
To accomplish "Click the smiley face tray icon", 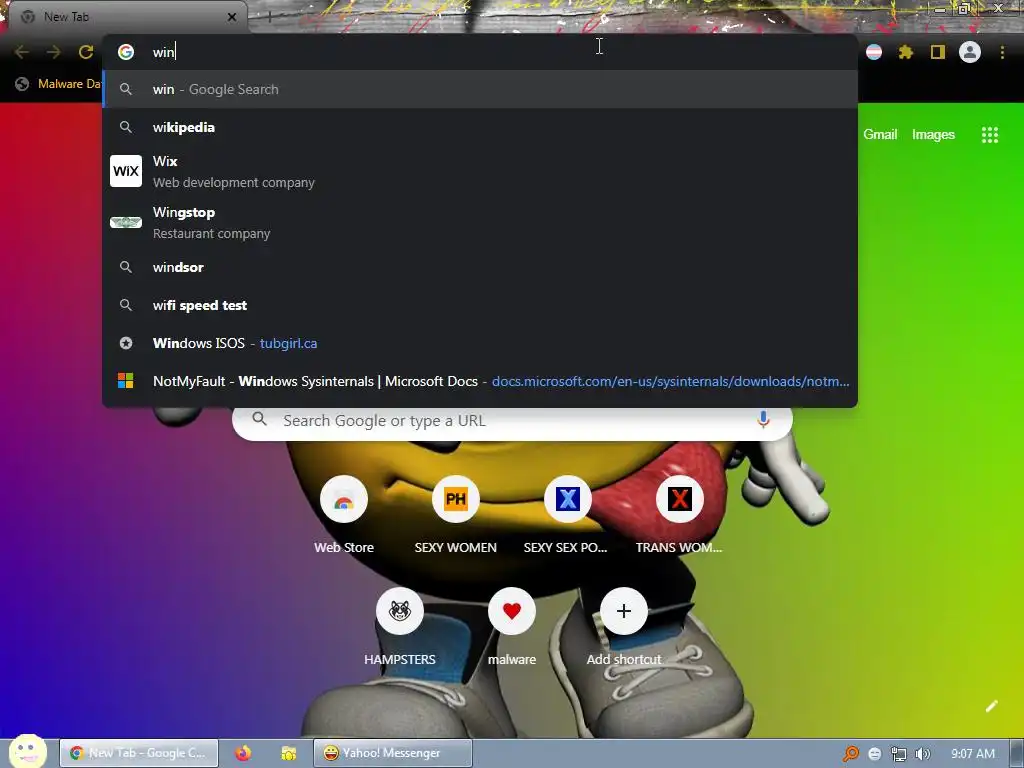I will click(x=874, y=754).
